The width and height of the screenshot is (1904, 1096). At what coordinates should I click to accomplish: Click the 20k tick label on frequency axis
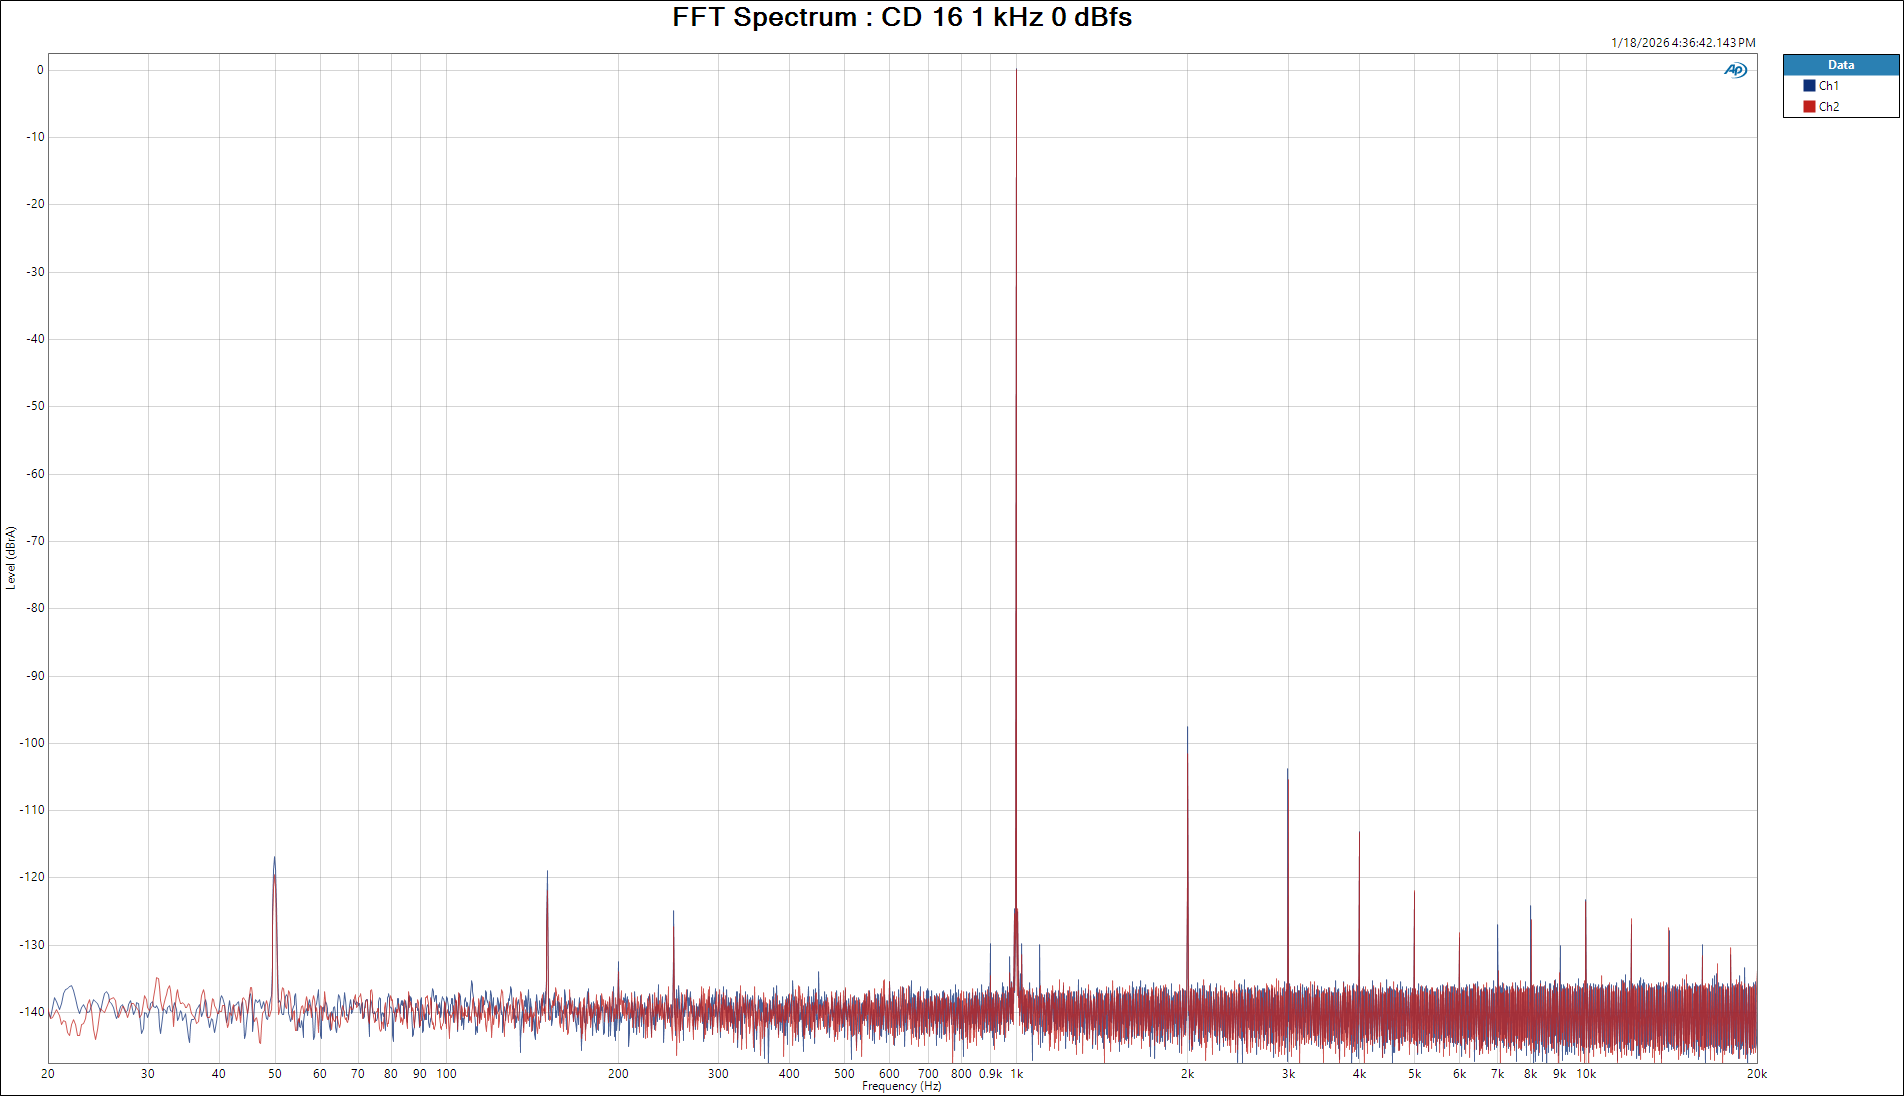1756,1074
